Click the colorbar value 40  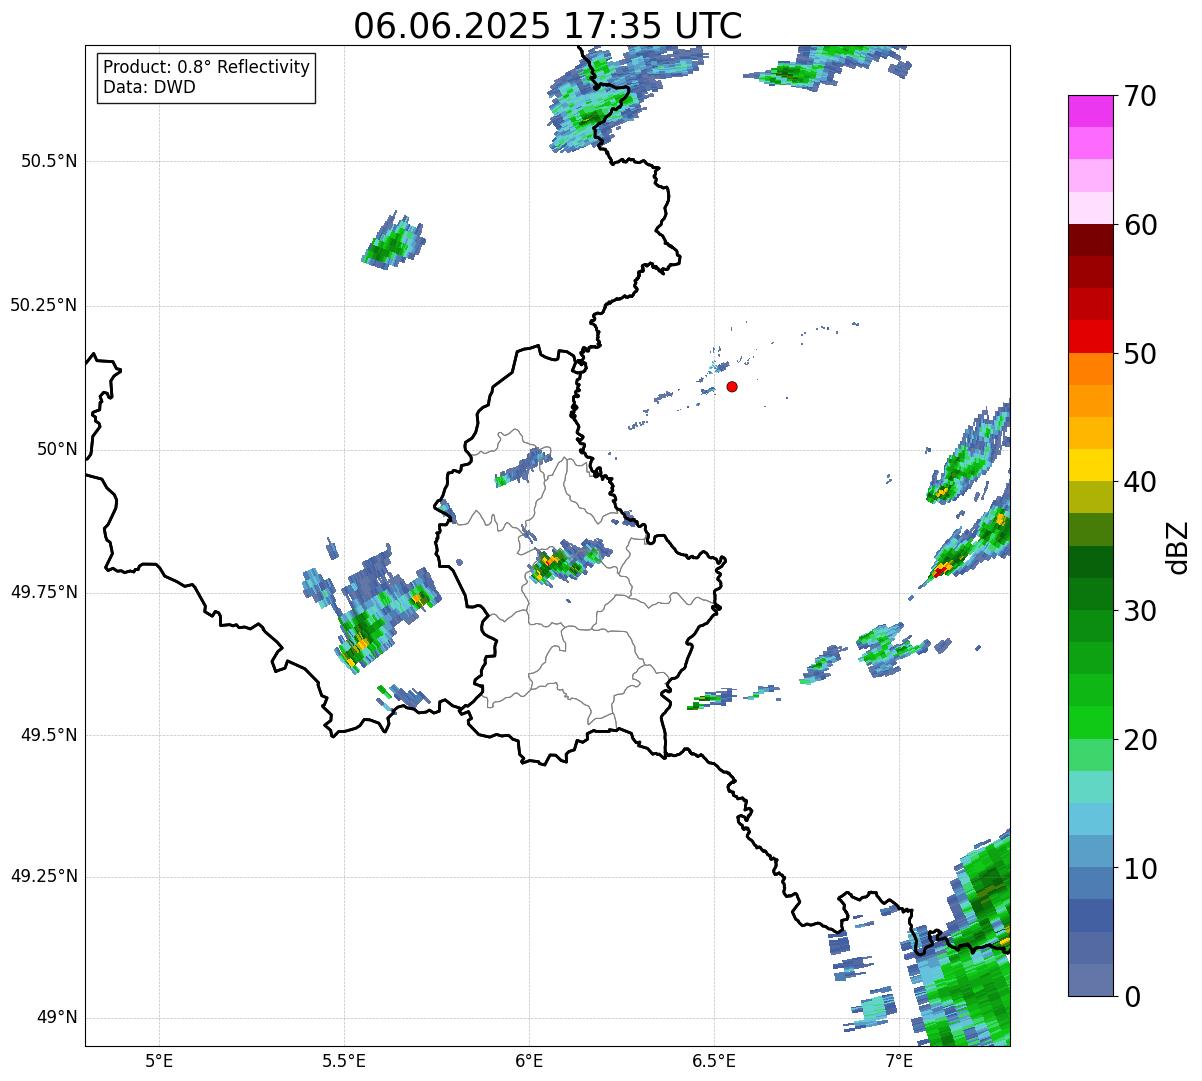1140,482
